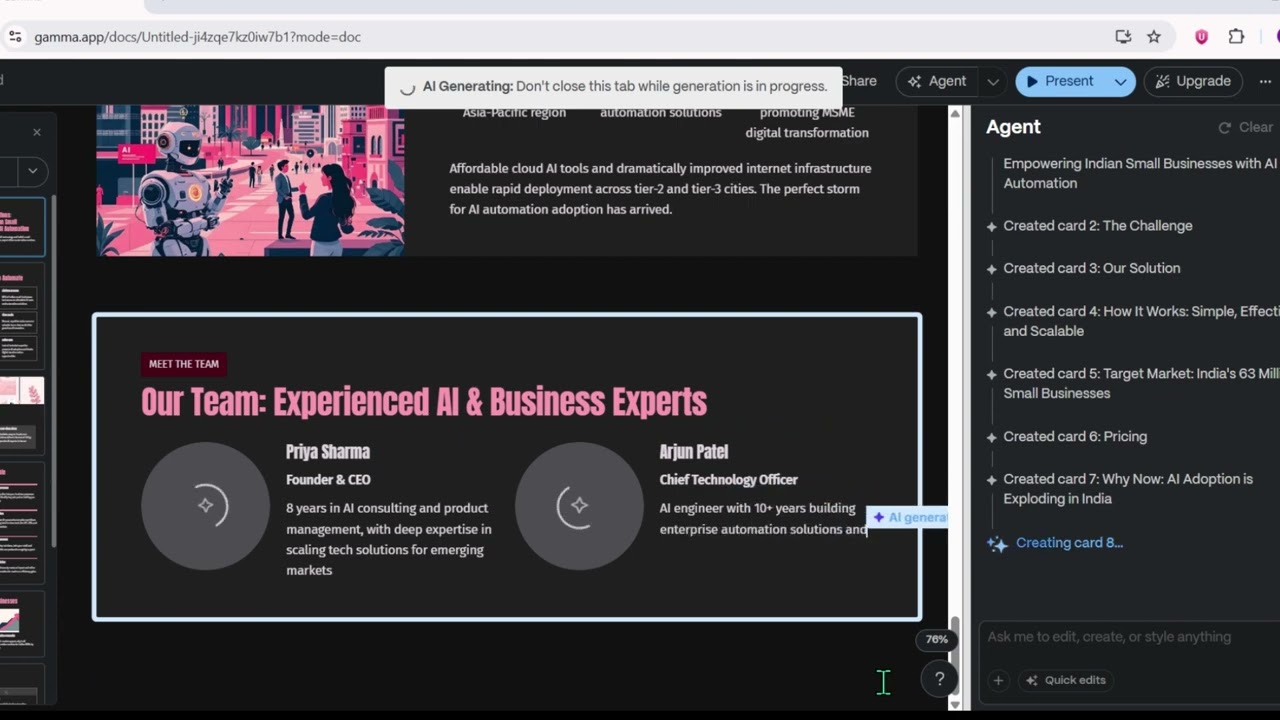Open the browser extensions puzzle icon
1280x720 pixels.
coord(1236,37)
